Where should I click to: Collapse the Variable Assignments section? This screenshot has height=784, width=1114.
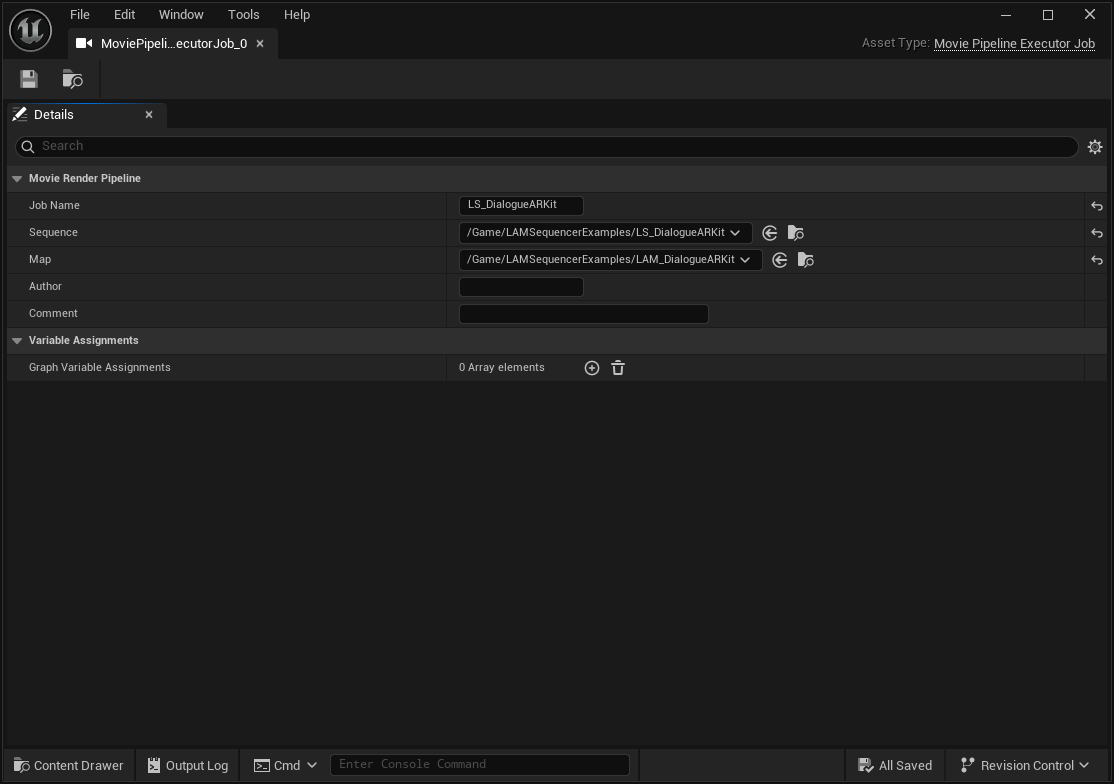17,341
